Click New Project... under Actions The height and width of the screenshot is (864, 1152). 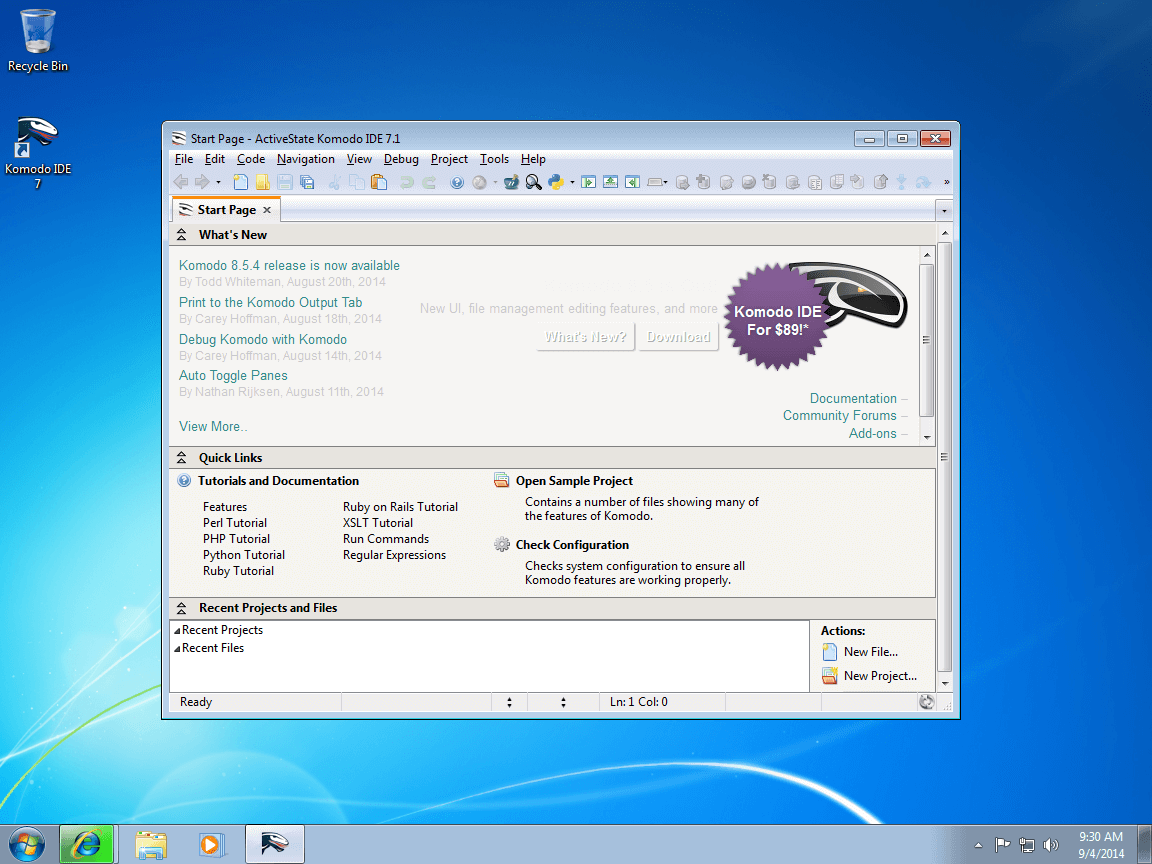pos(880,676)
